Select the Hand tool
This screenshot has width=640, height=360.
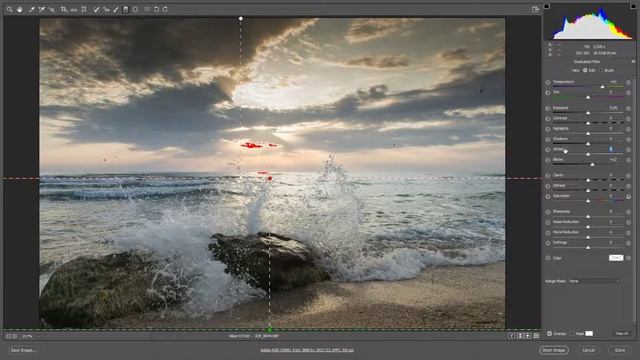point(19,9)
